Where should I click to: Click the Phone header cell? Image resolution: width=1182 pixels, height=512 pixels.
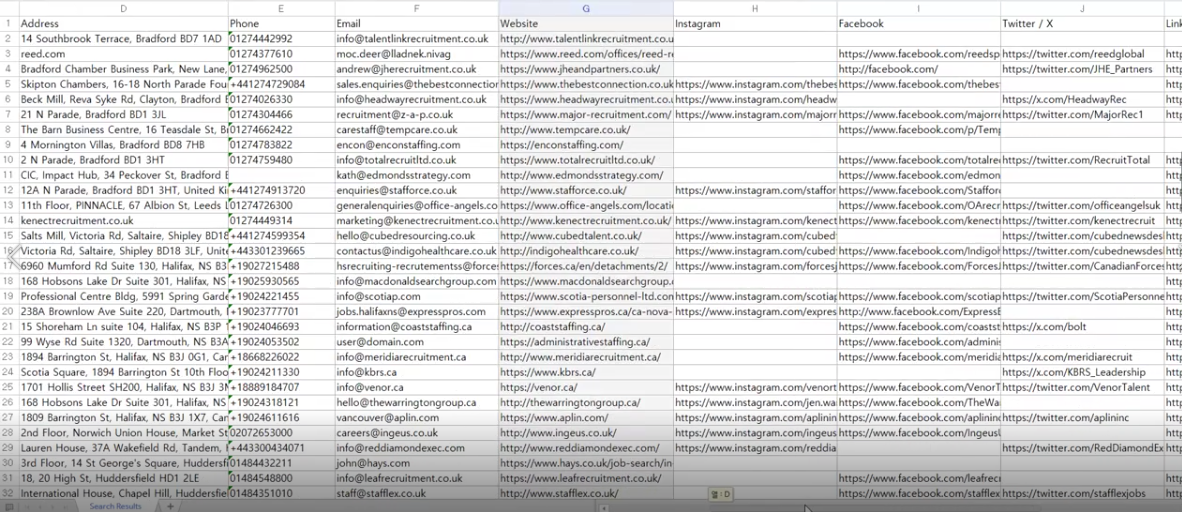(281, 23)
